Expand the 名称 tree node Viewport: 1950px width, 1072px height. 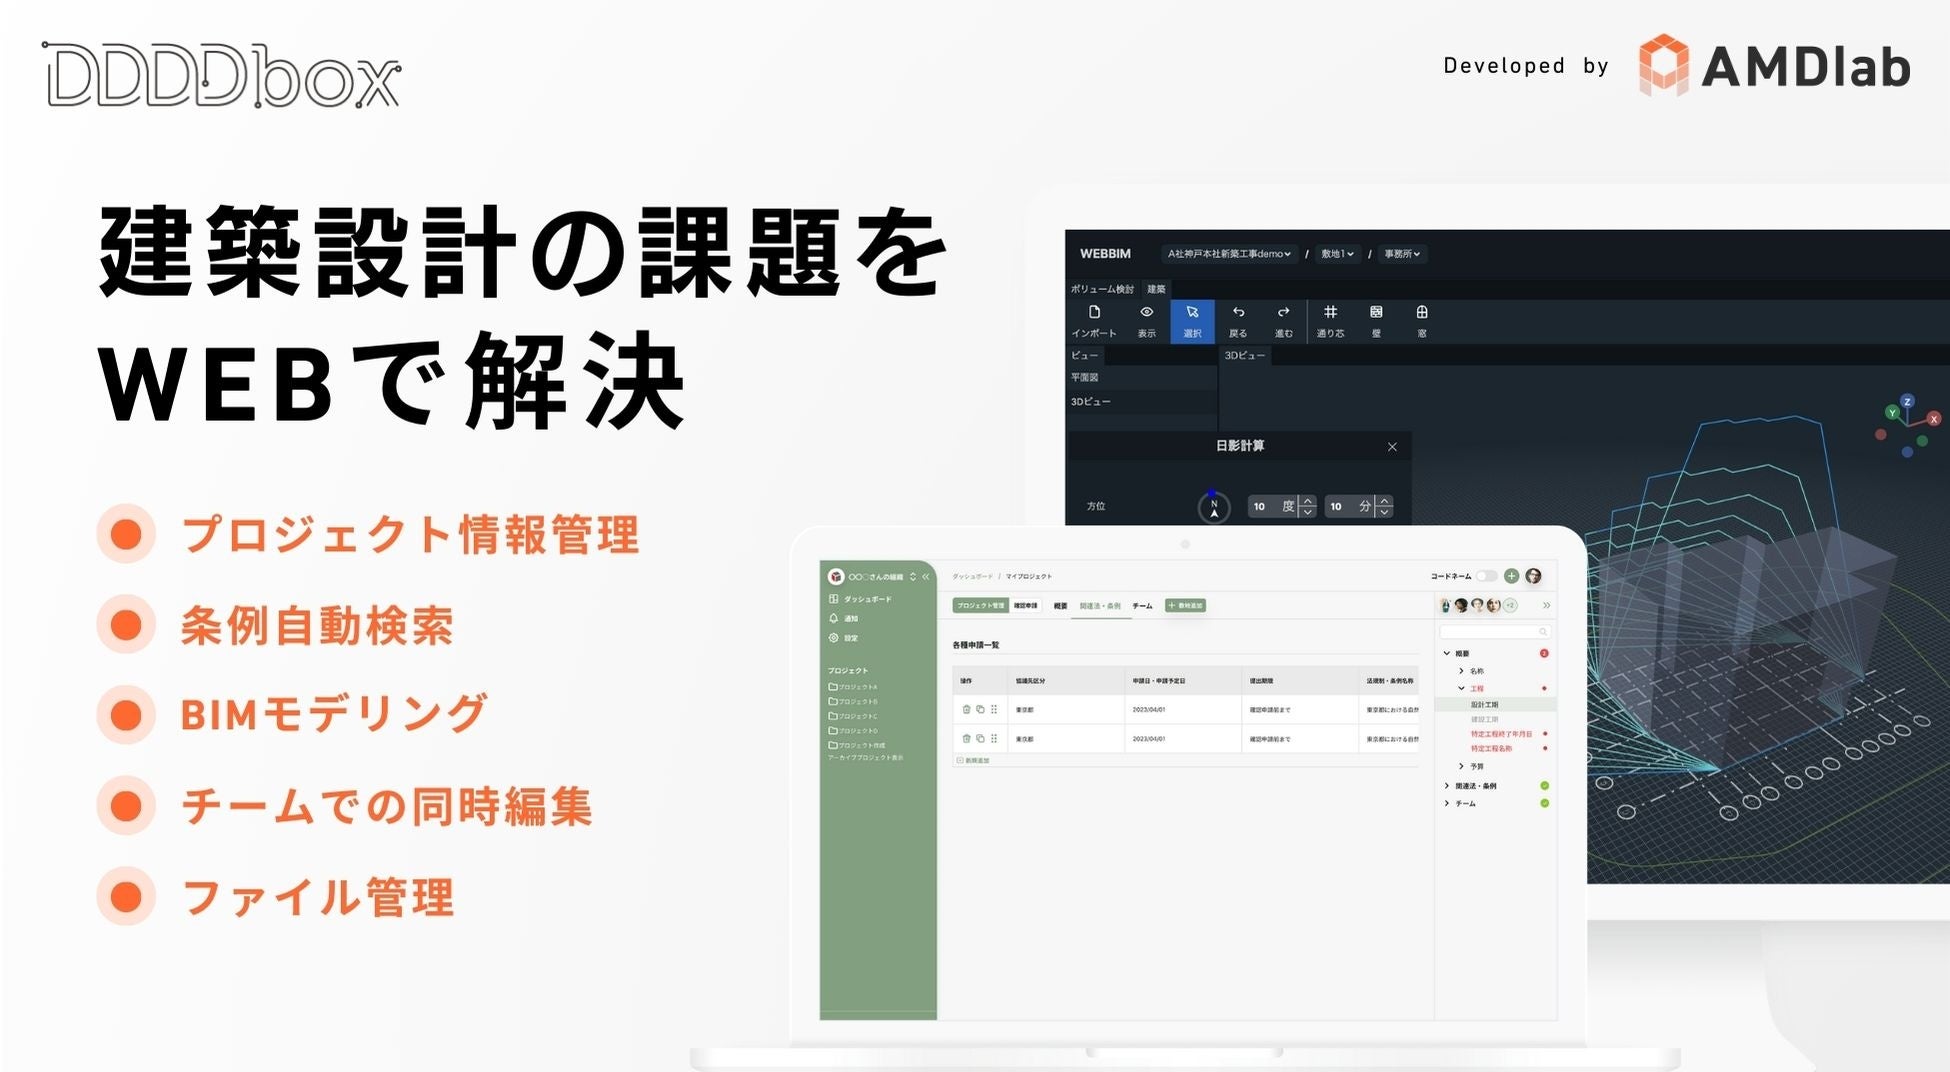1461,671
